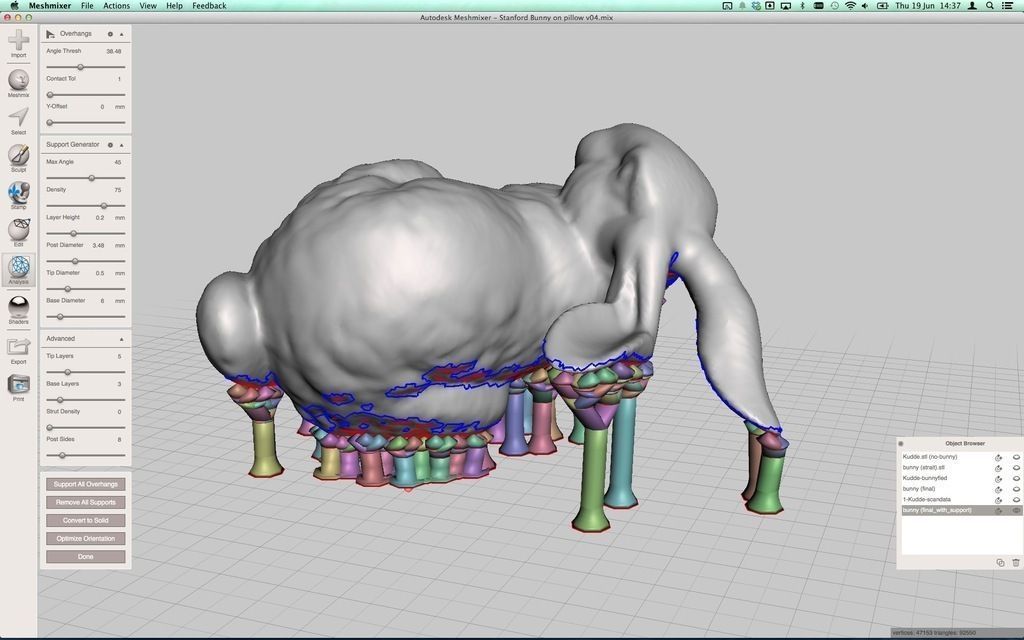Image resolution: width=1024 pixels, height=640 pixels.
Task: Open the Meshmix tool
Action: coord(18,84)
